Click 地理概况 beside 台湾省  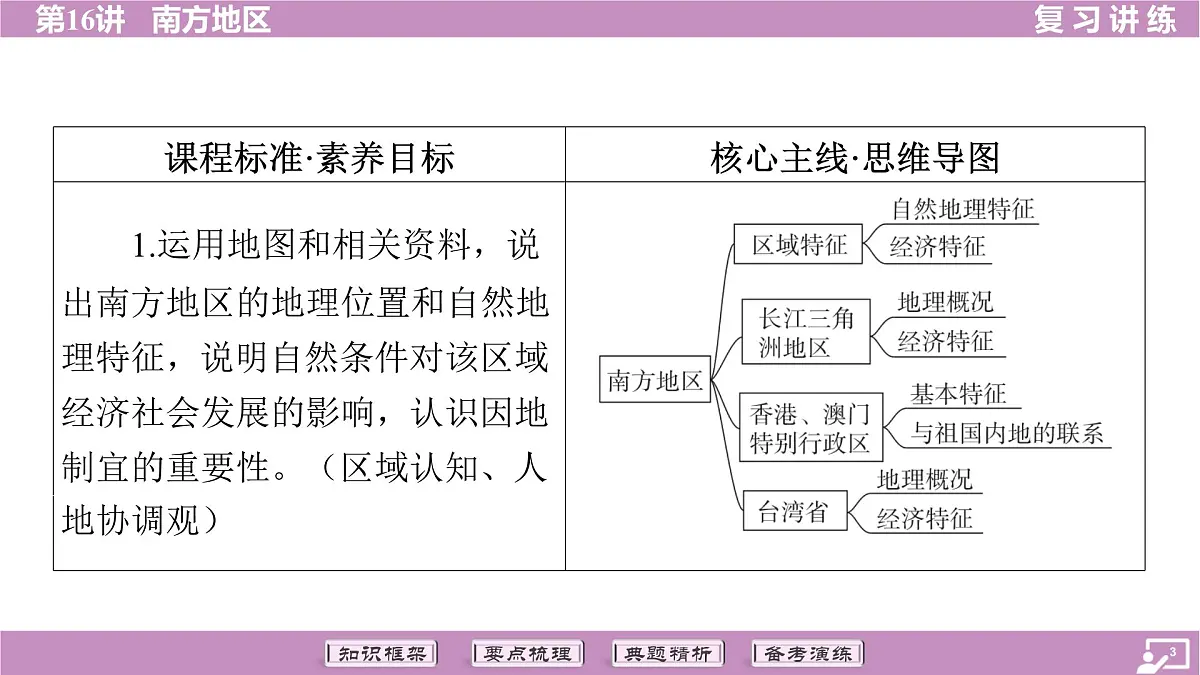pos(924,479)
